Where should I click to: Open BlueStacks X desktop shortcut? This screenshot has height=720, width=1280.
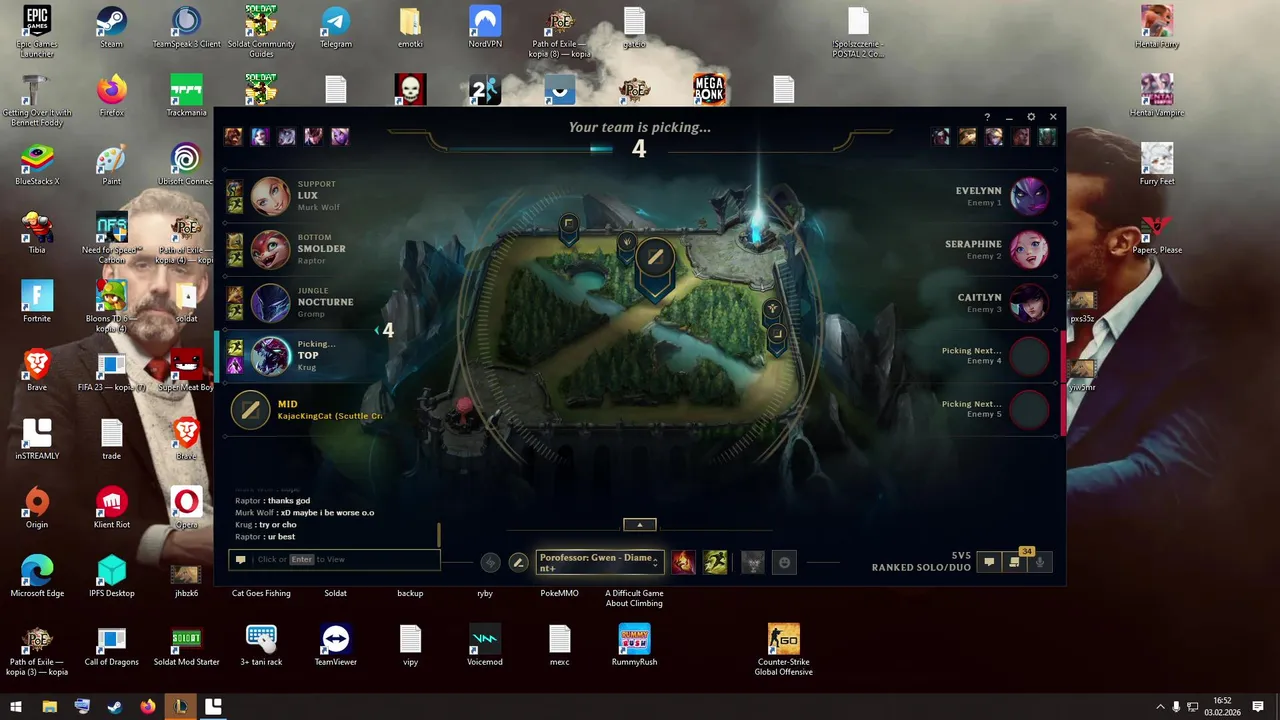point(37,165)
